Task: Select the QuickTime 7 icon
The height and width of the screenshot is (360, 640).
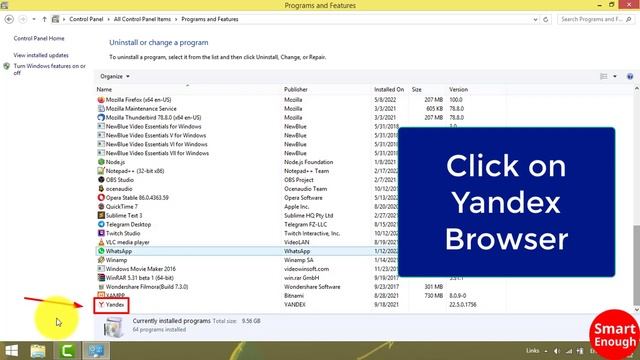Action: [x=101, y=207]
